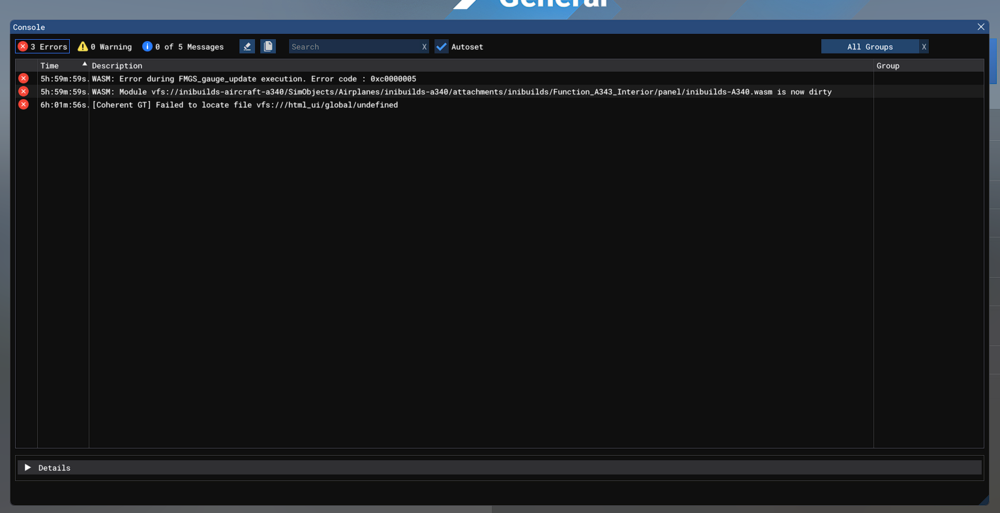Click the sort arrow in the Time column header

(84, 65)
